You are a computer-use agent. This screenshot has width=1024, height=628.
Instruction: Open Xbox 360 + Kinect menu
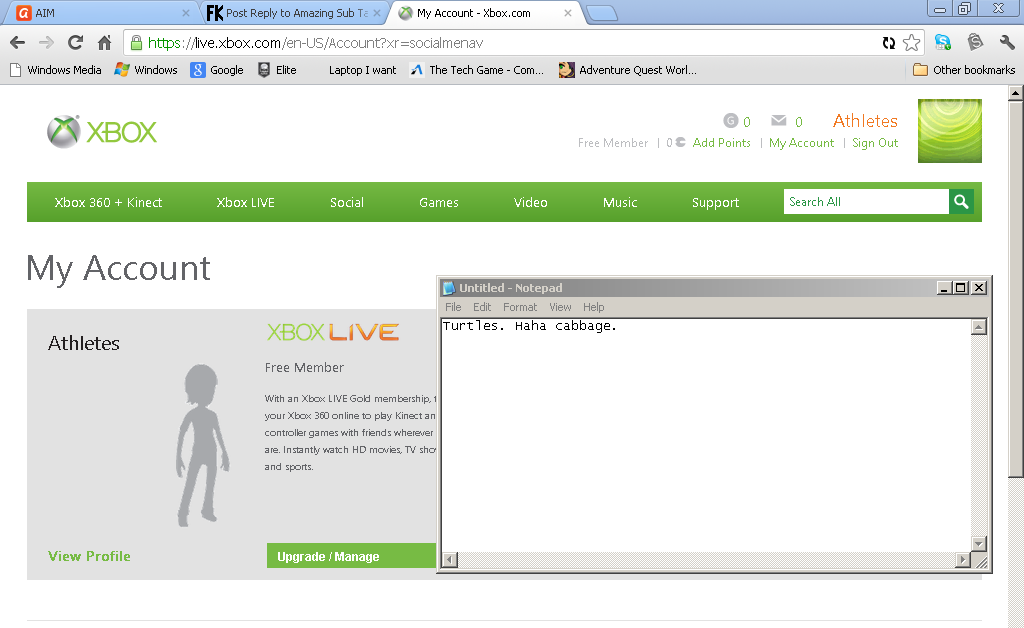pyautogui.click(x=108, y=202)
